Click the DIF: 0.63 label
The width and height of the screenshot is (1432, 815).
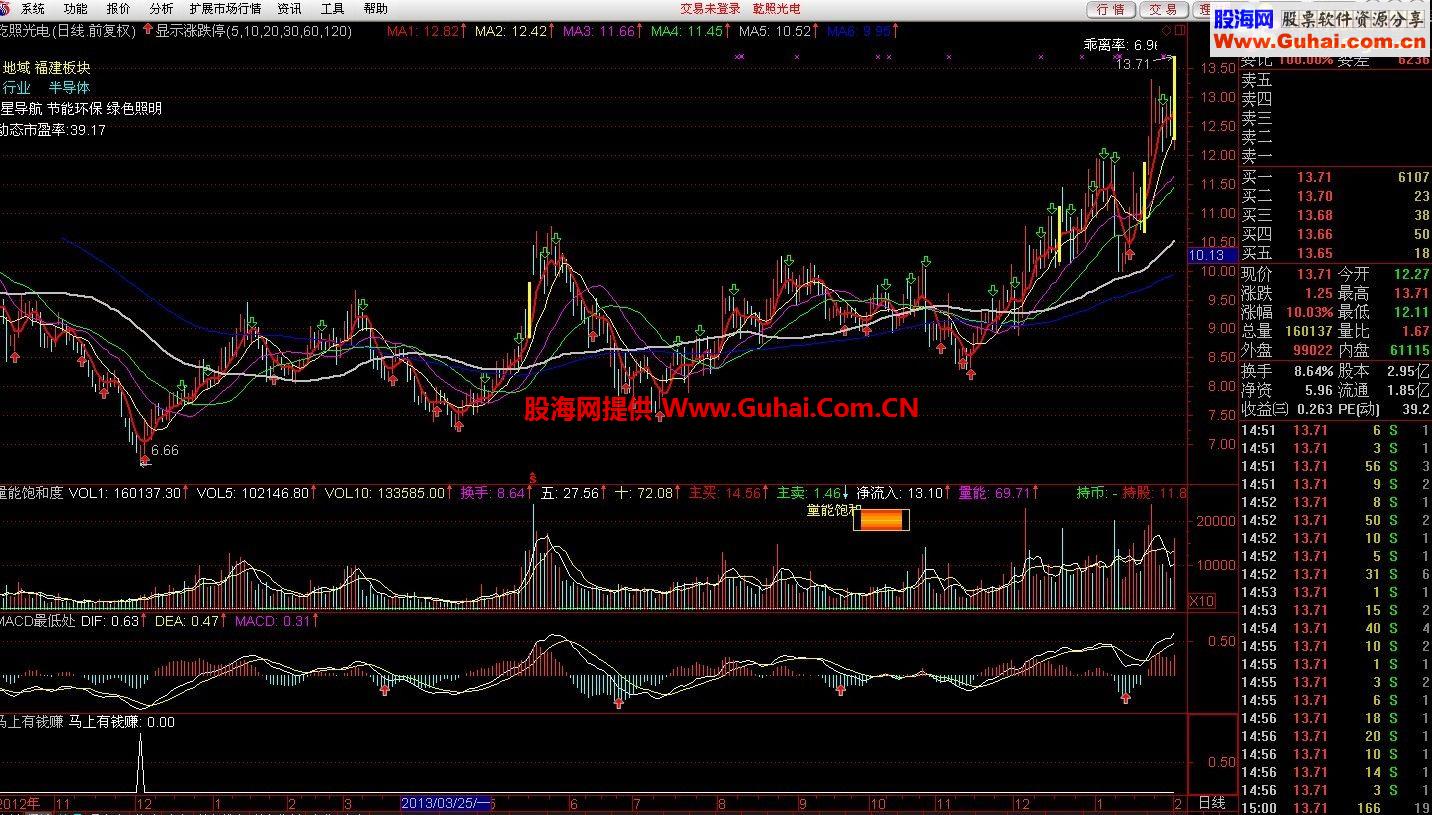tap(114, 622)
